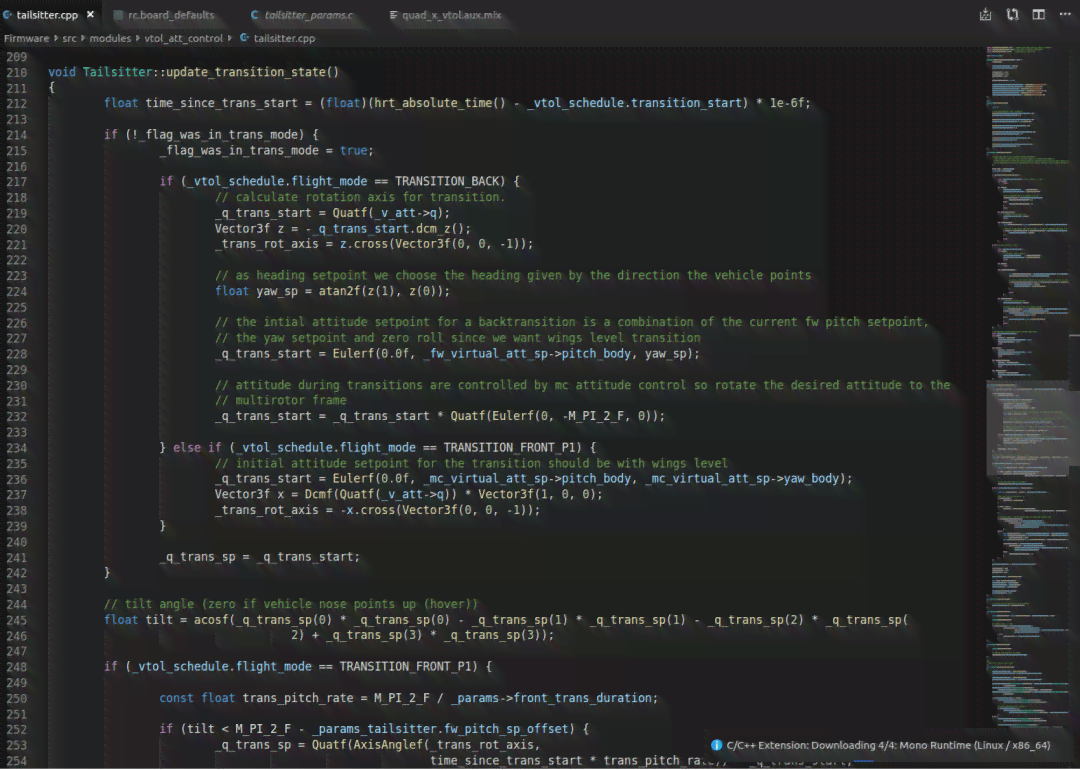Screen dimensions: 1080x770
Task: Click the tilt angle comment on line 244
Action: click(291, 605)
